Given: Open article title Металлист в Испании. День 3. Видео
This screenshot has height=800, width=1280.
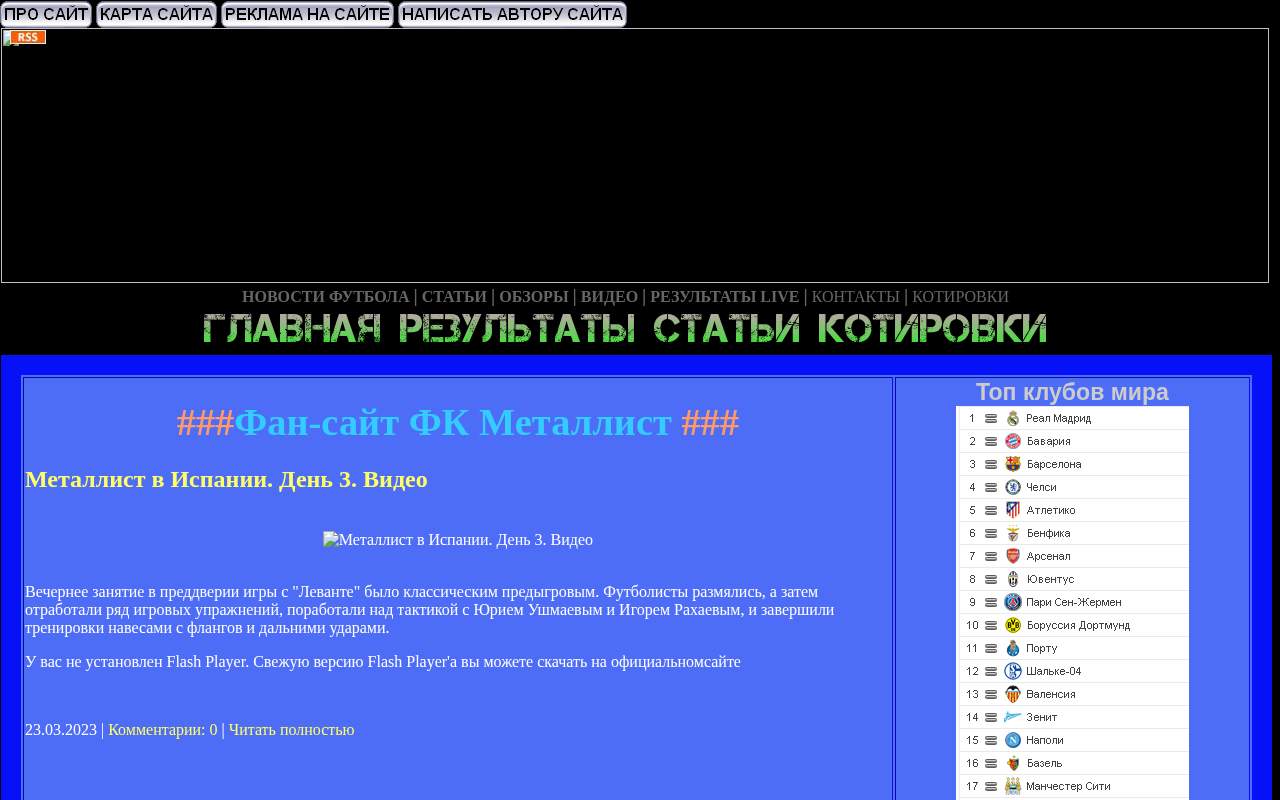Looking at the screenshot, I should coord(226,479).
